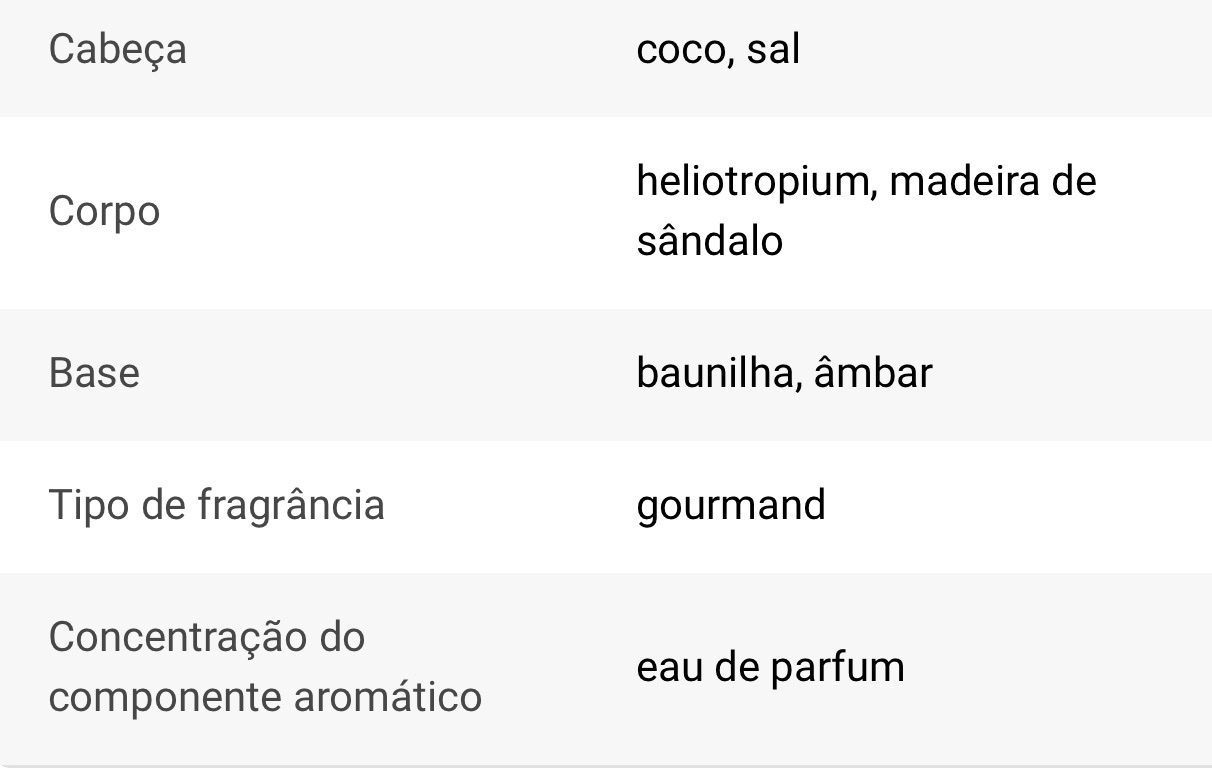This screenshot has height=768, width=1212.
Task: Click the Base row label
Action: click(x=94, y=373)
